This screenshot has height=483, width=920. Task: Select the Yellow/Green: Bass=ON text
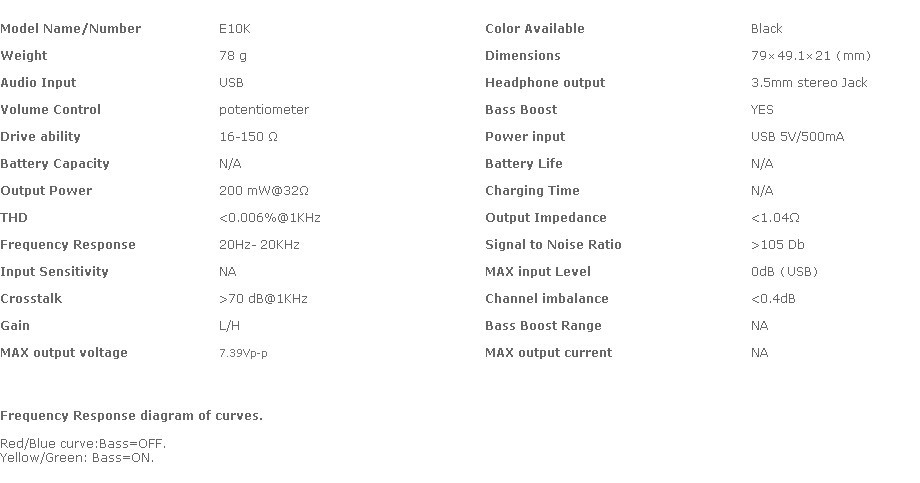[77, 458]
